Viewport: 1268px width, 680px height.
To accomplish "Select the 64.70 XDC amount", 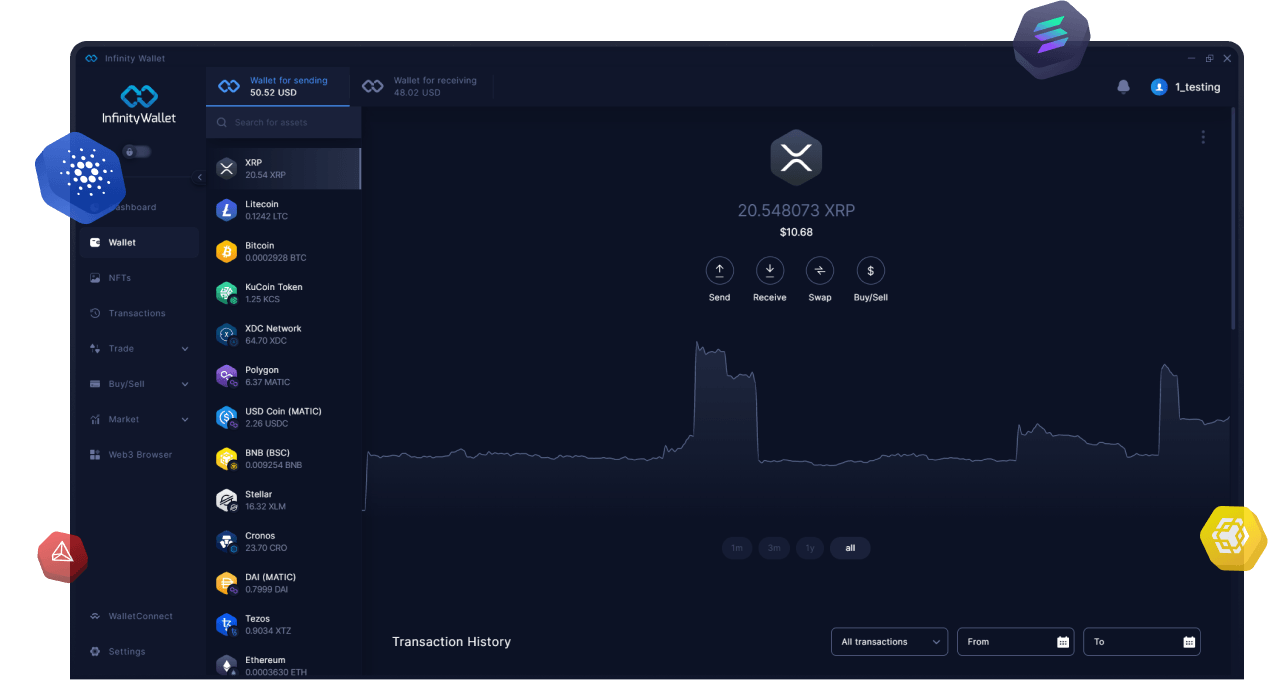I will click(x=266, y=341).
